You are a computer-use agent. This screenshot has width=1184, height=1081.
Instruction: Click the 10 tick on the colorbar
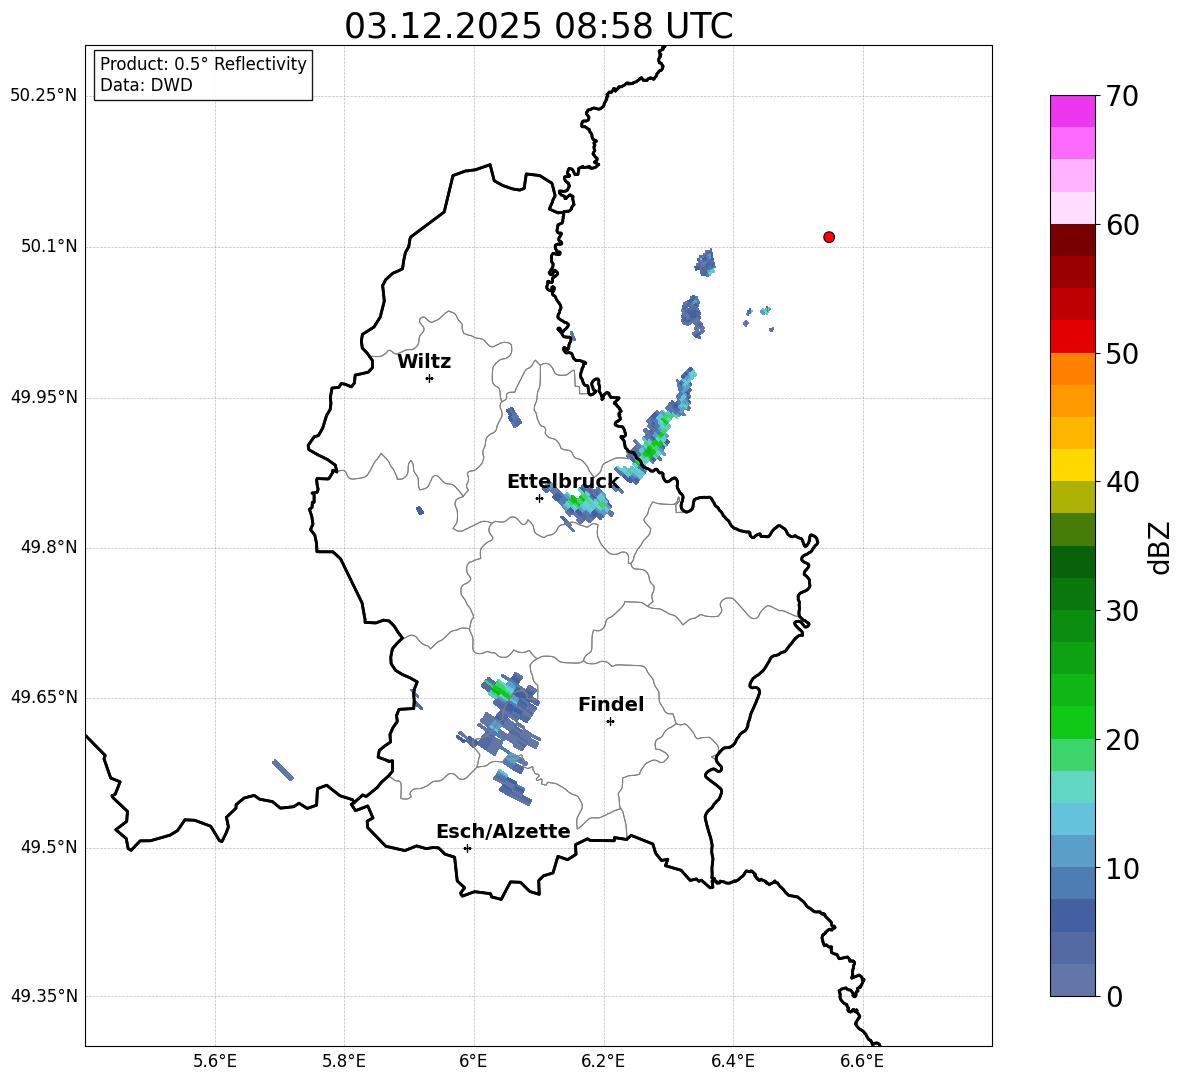[x=1122, y=869]
